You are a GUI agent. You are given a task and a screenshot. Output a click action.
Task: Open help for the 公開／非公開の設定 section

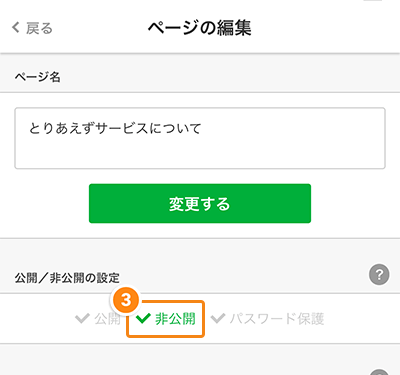pyautogui.click(x=379, y=275)
